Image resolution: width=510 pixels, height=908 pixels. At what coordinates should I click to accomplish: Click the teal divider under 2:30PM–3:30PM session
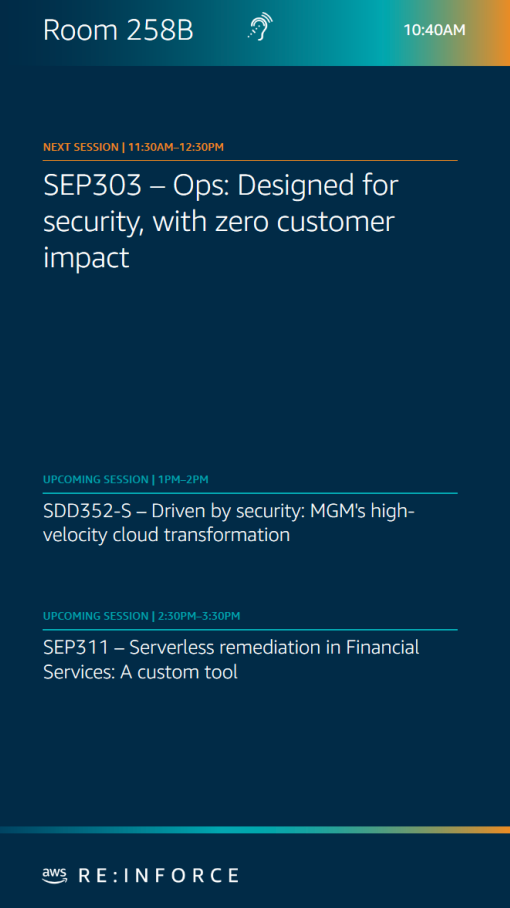tap(250, 629)
